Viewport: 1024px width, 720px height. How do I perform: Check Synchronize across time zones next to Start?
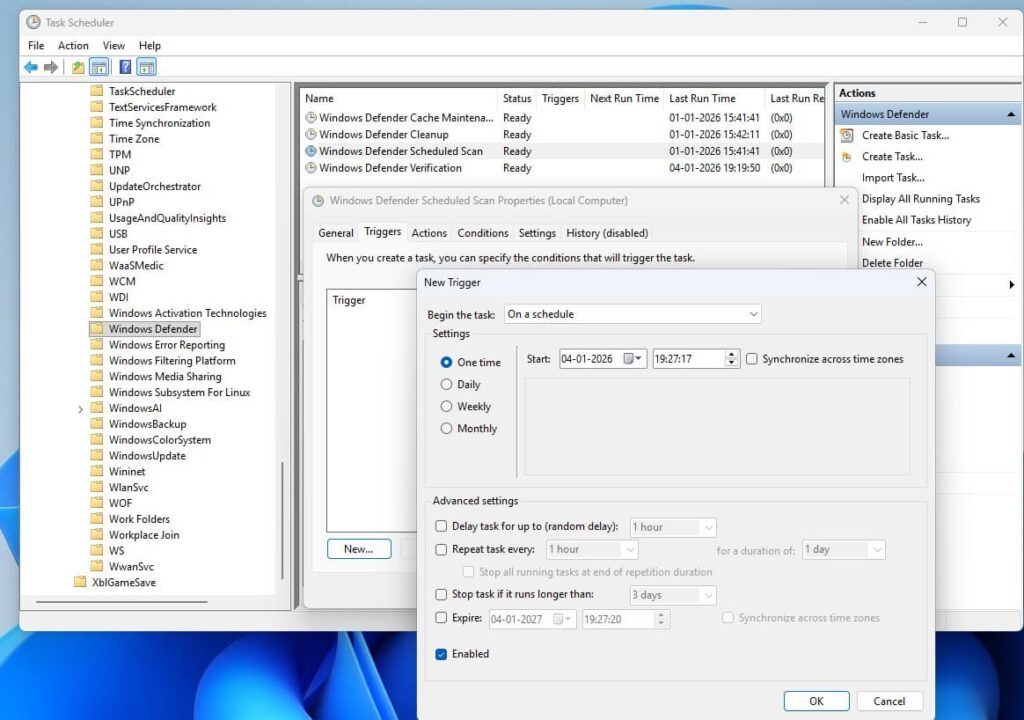(752, 359)
